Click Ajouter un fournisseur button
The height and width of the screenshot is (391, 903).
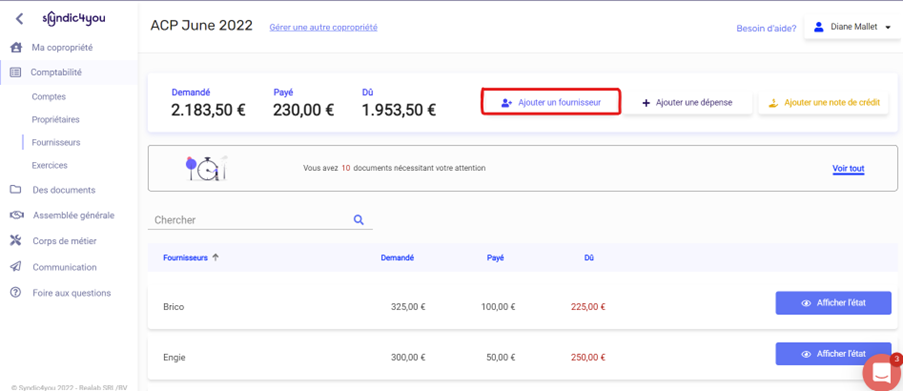551,103
